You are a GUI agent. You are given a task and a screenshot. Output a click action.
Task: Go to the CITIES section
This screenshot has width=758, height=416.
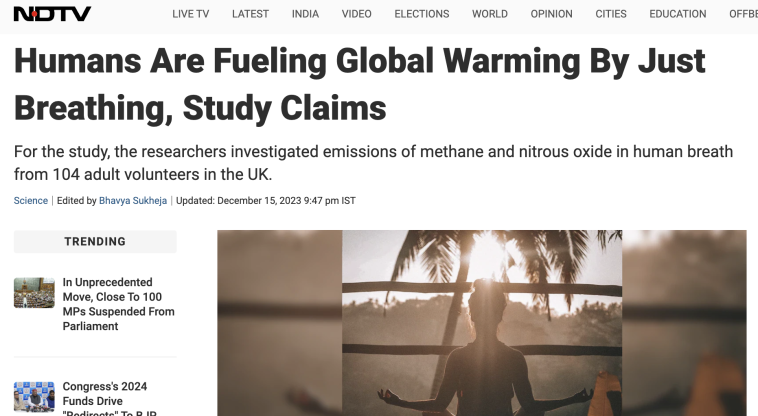coord(610,14)
